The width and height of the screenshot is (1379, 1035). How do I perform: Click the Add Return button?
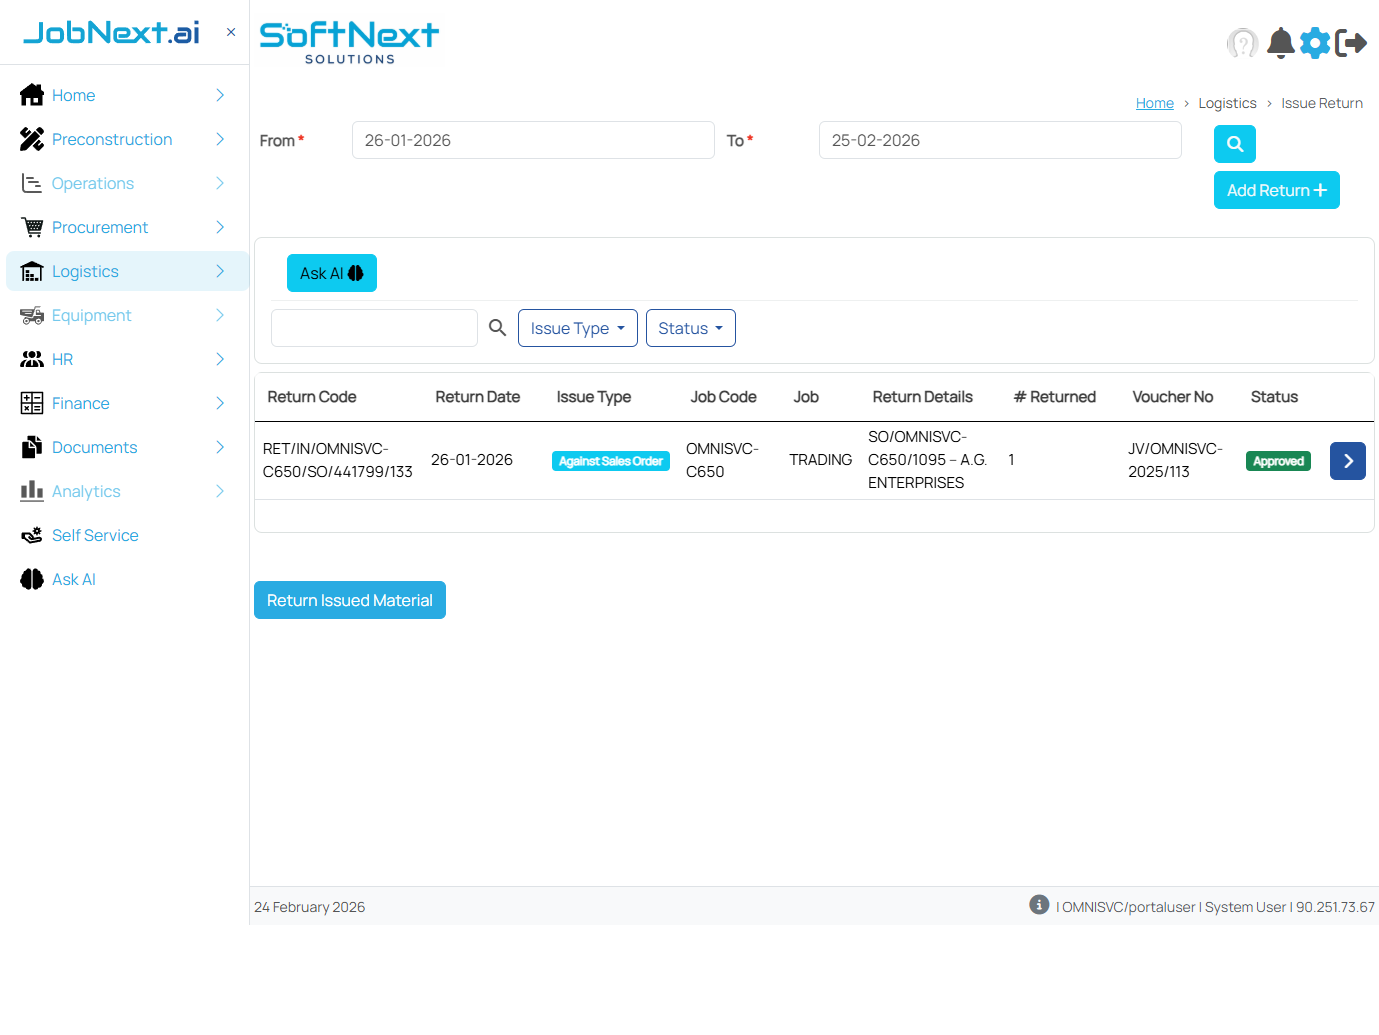point(1276,190)
